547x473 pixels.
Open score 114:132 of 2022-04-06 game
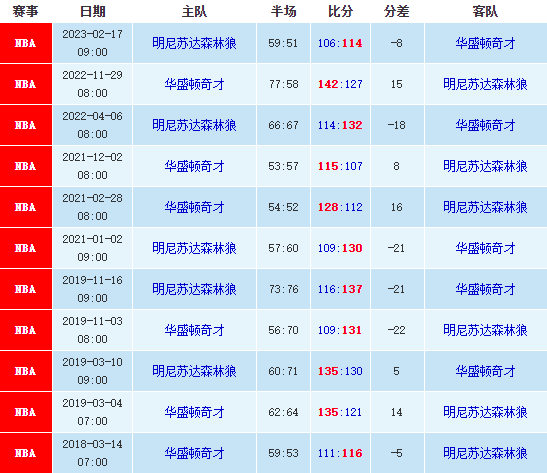pos(340,125)
